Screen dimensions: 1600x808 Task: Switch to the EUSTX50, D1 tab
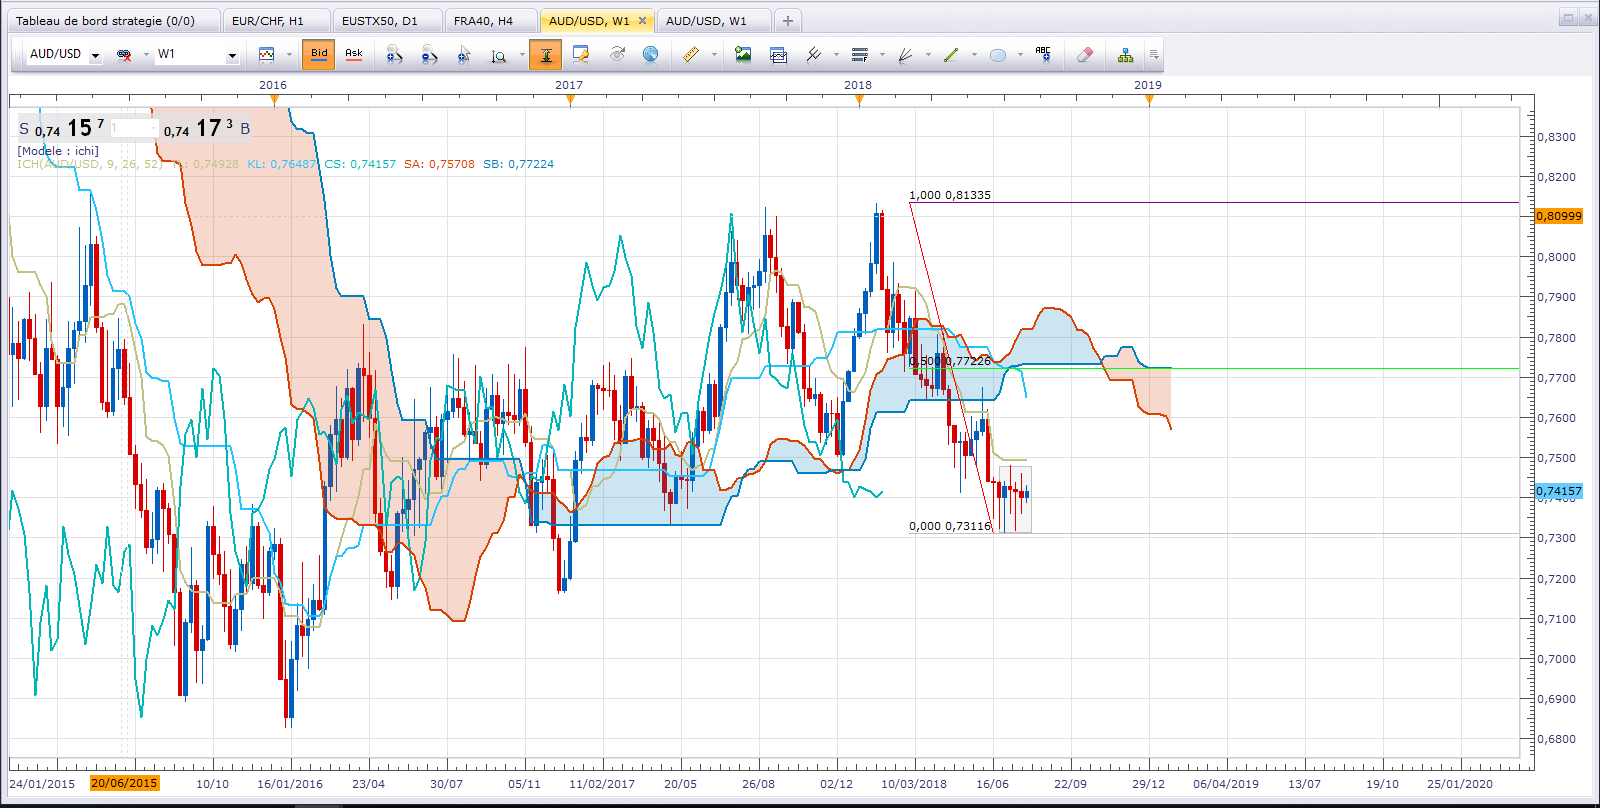pyautogui.click(x=388, y=21)
